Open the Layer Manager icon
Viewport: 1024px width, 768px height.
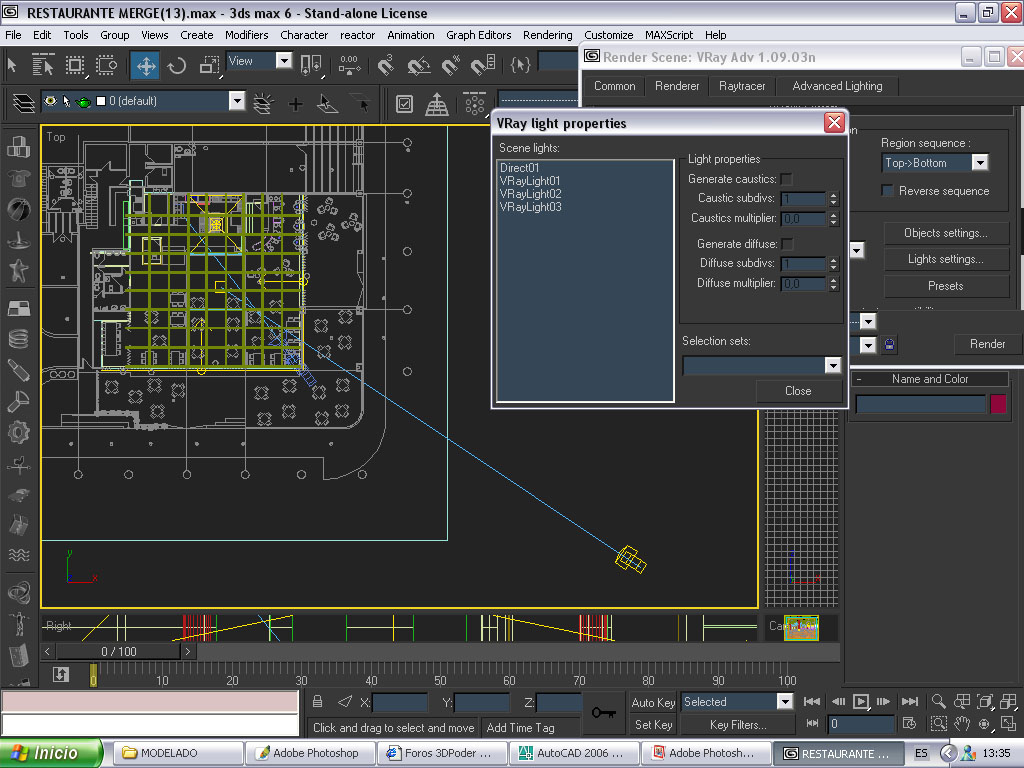(24, 103)
